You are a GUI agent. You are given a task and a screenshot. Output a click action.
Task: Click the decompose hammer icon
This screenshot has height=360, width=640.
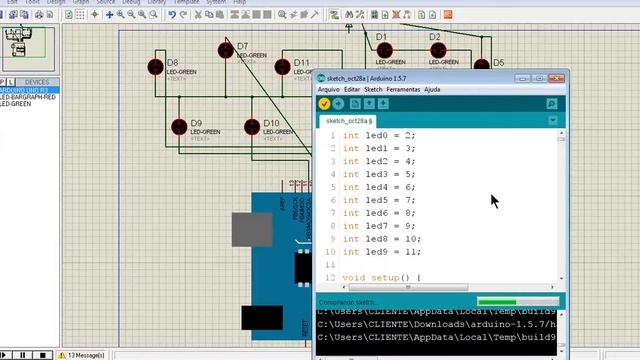coord(315,15)
